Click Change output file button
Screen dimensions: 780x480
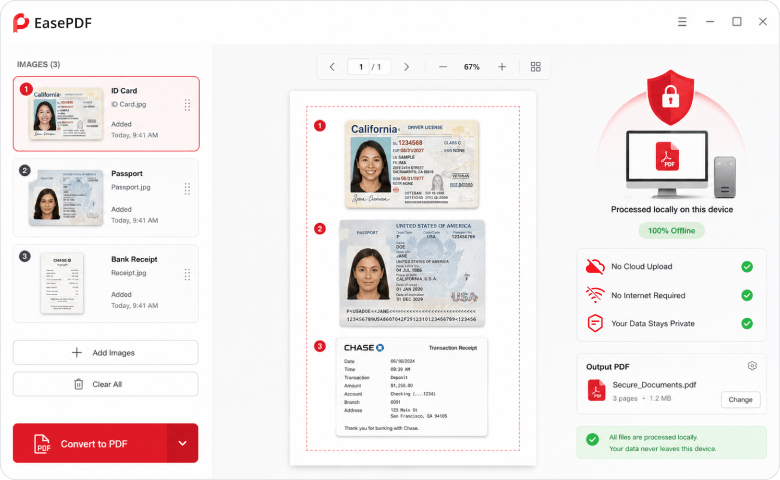740,399
